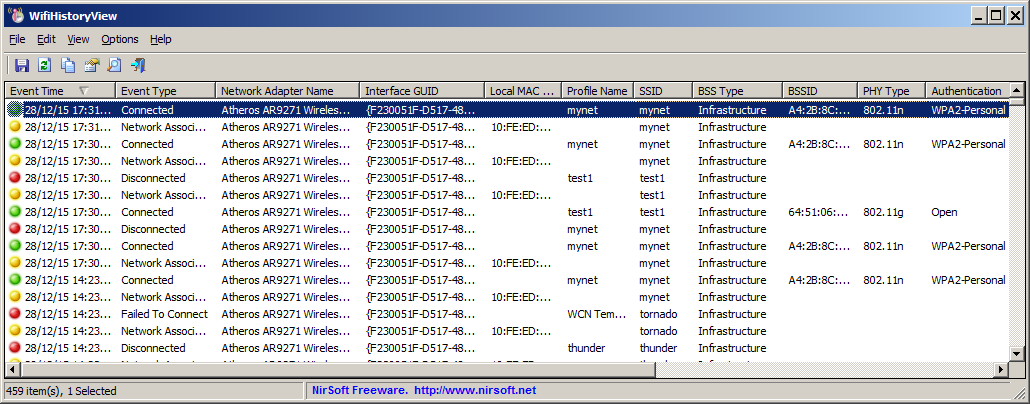1030x404 pixels.
Task: Sort by the Event Time column header
Action: coord(60,91)
